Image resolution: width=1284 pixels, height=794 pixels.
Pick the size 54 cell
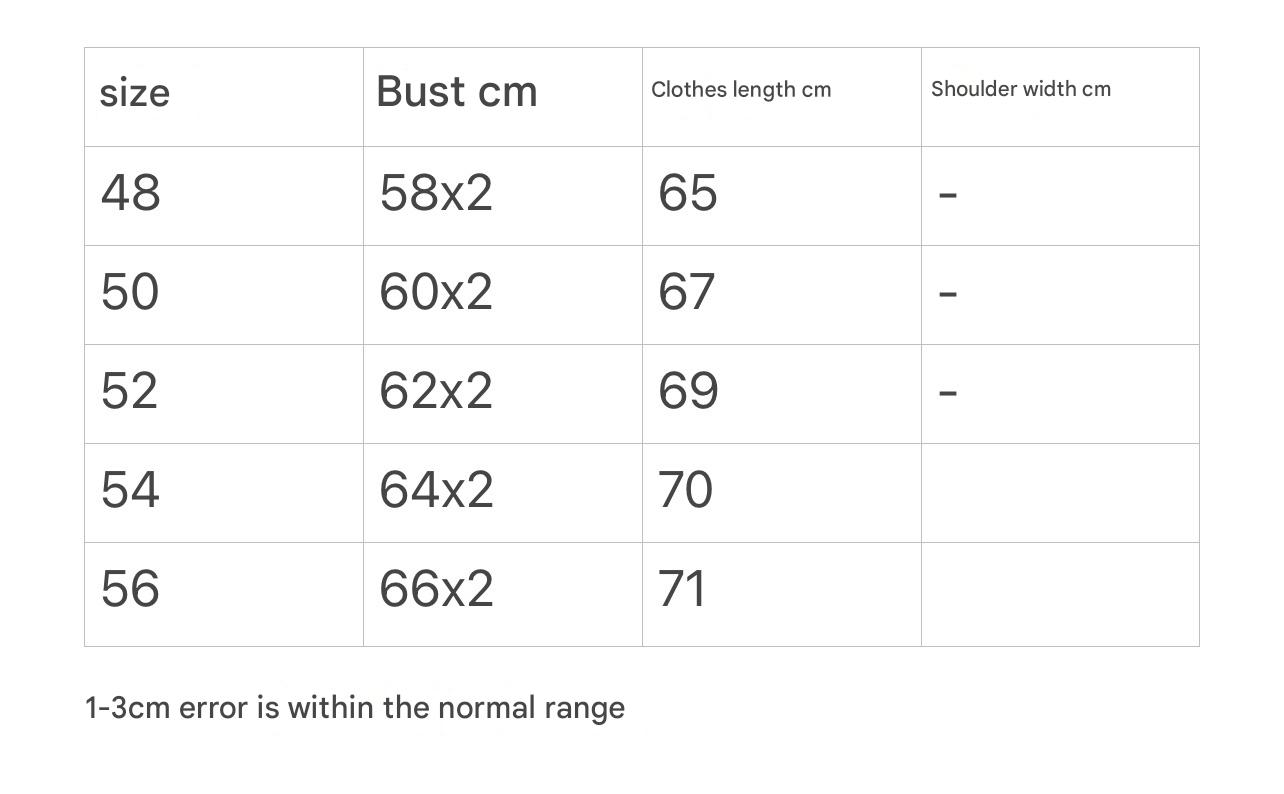point(130,489)
